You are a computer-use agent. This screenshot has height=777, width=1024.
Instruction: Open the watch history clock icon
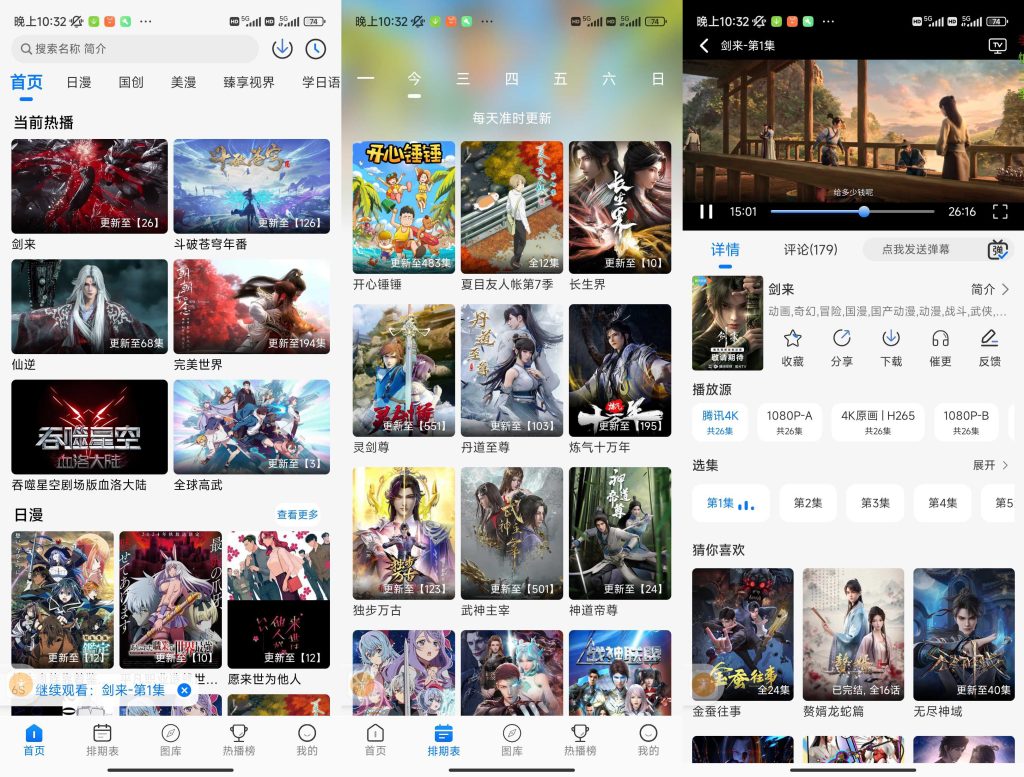pyautogui.click(x=315, y=49)
